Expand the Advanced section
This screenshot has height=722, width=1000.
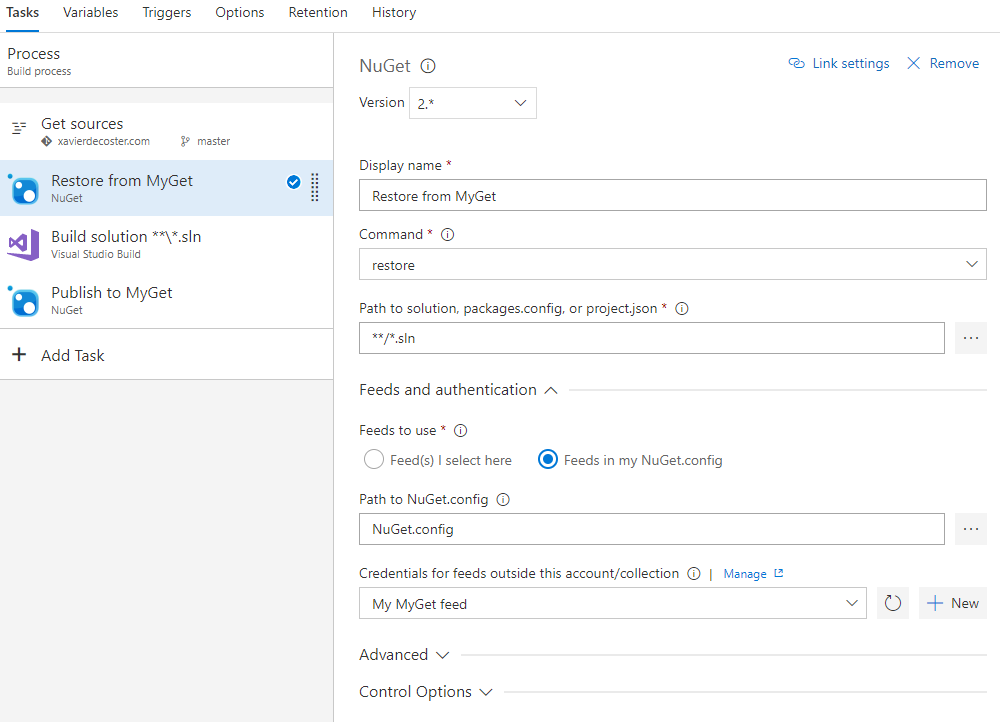404,655
